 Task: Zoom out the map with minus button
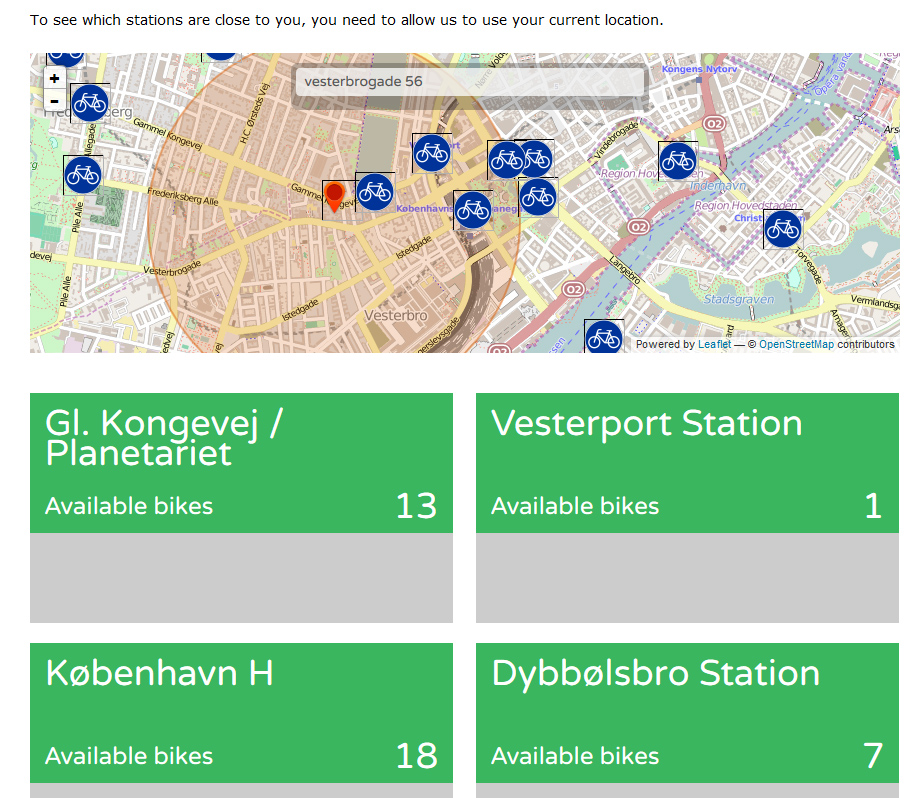pos(55,100)
